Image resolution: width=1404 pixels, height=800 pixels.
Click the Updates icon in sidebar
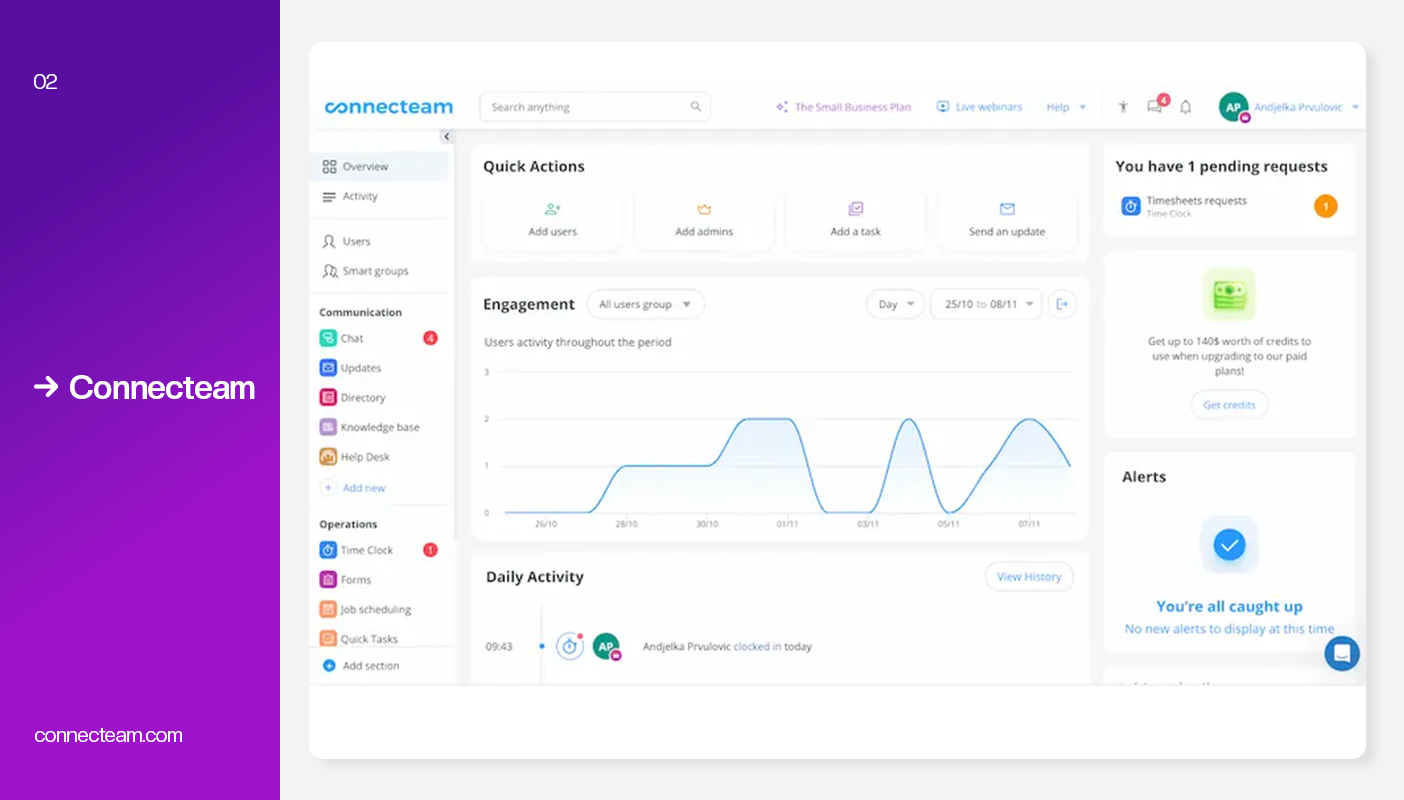pyautogui.click(x=328, y=368)
